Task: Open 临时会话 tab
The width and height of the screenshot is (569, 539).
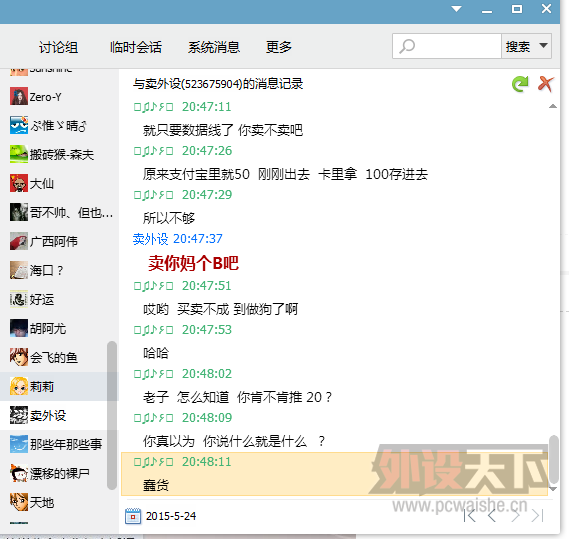Action: [136, 47]
